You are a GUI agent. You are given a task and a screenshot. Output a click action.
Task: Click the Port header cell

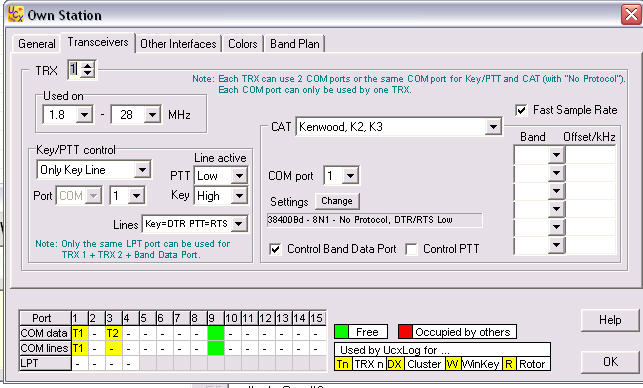[45, 318]
